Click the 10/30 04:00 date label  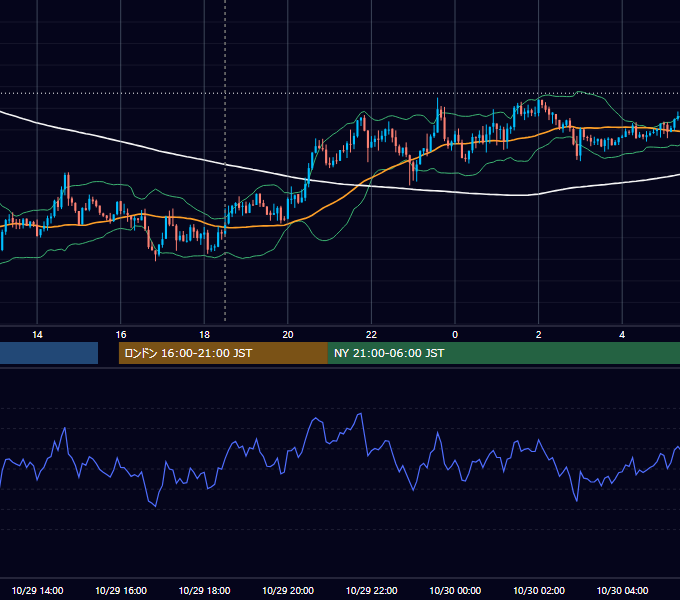click(x=622, y=590)
